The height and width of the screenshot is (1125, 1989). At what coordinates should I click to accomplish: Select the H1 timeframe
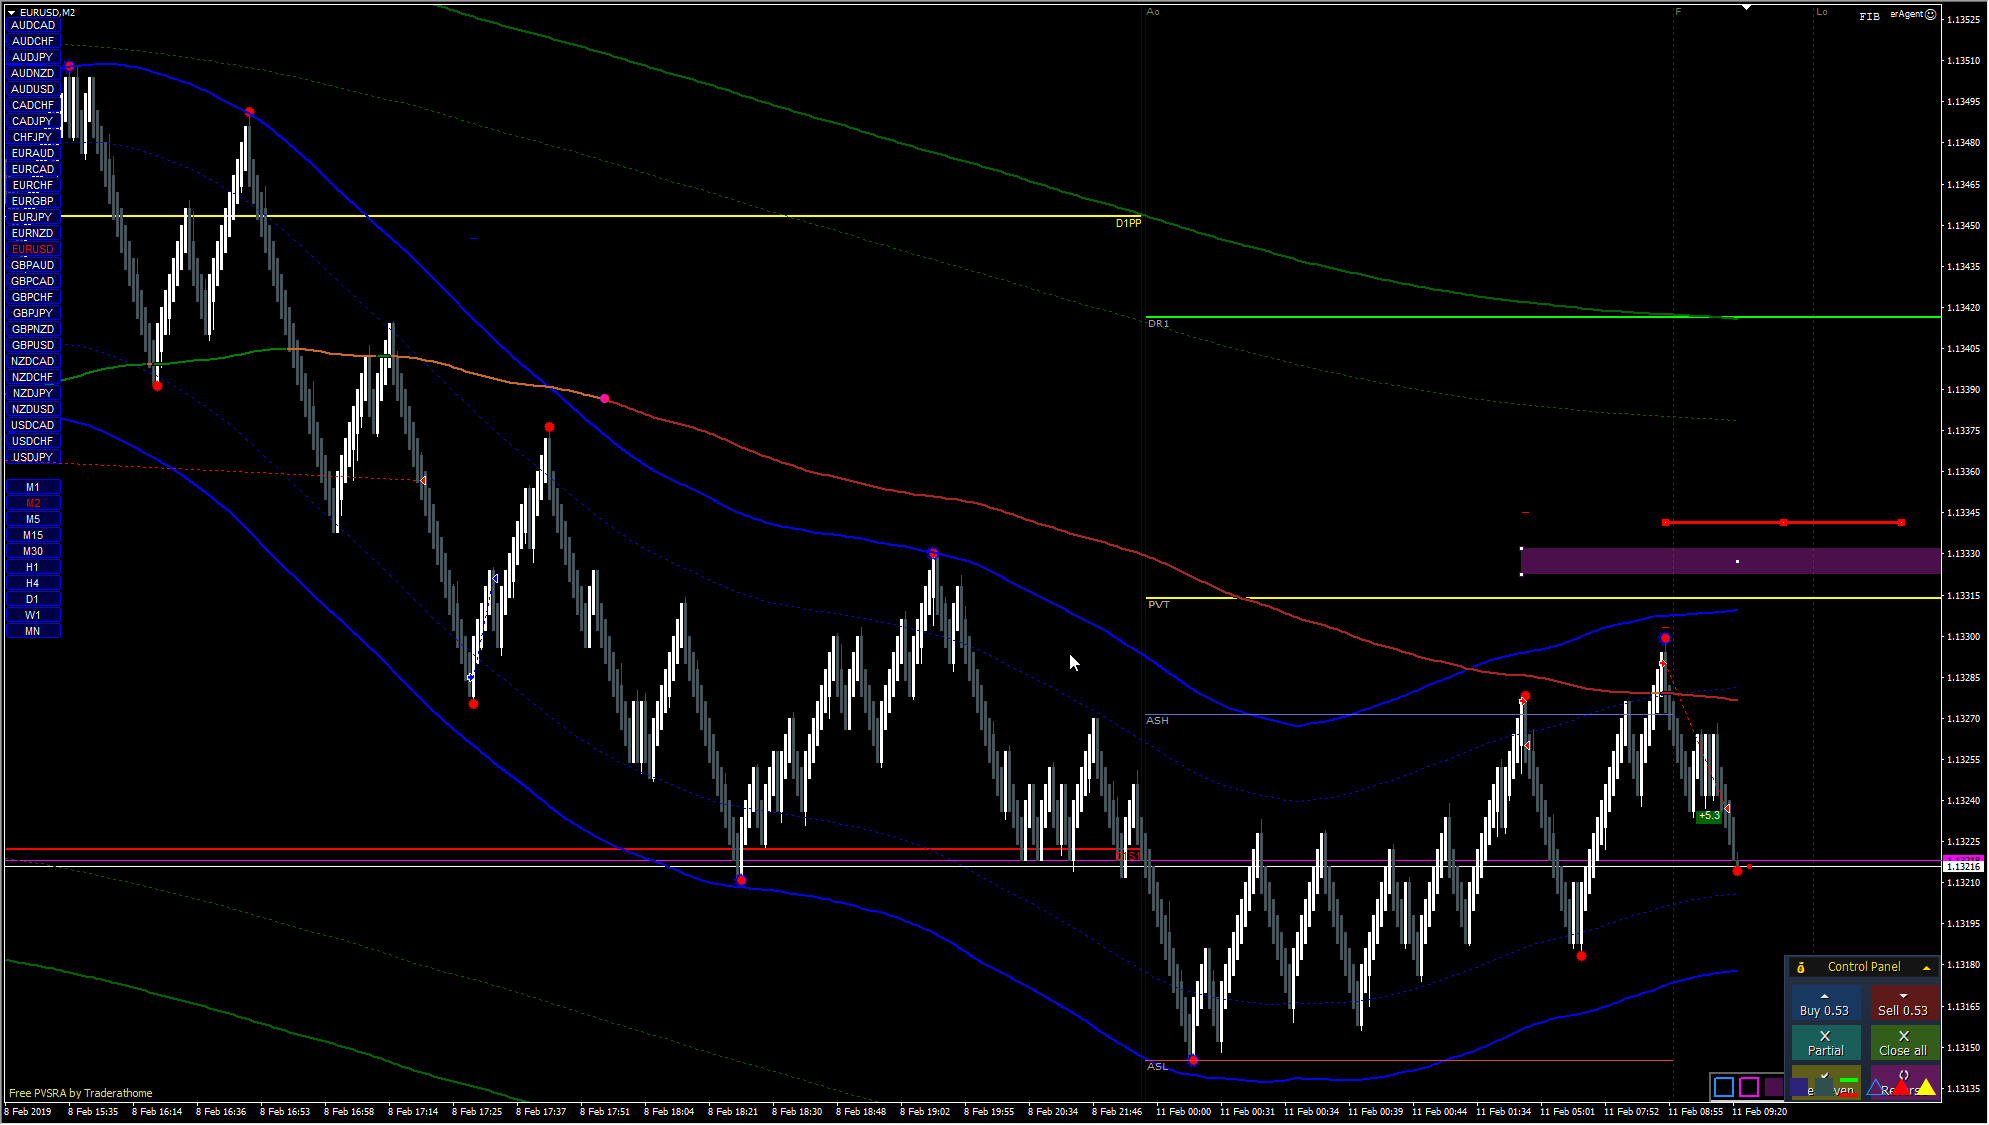[33, 567]
